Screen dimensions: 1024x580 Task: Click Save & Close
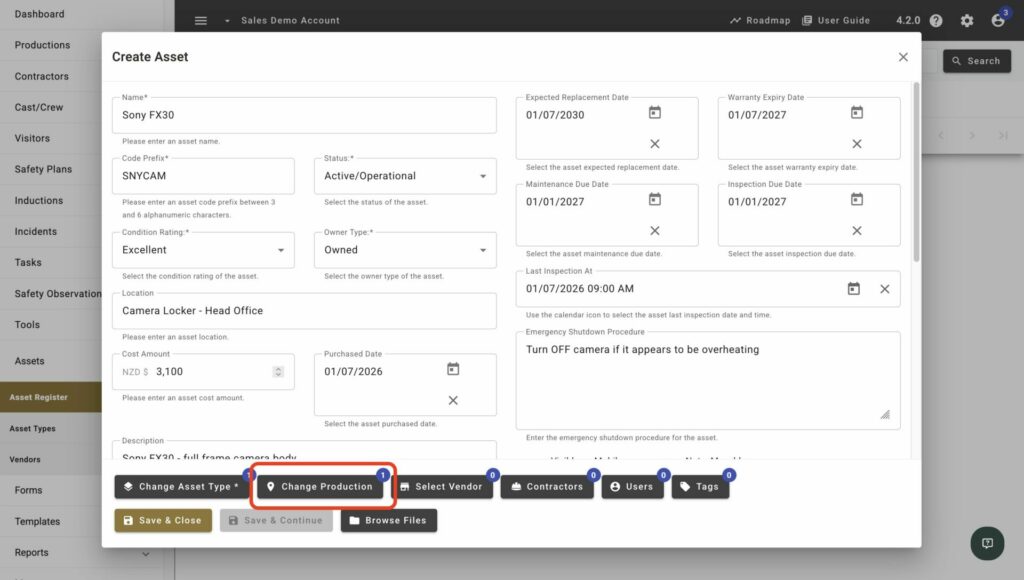(x=163, y=521)
